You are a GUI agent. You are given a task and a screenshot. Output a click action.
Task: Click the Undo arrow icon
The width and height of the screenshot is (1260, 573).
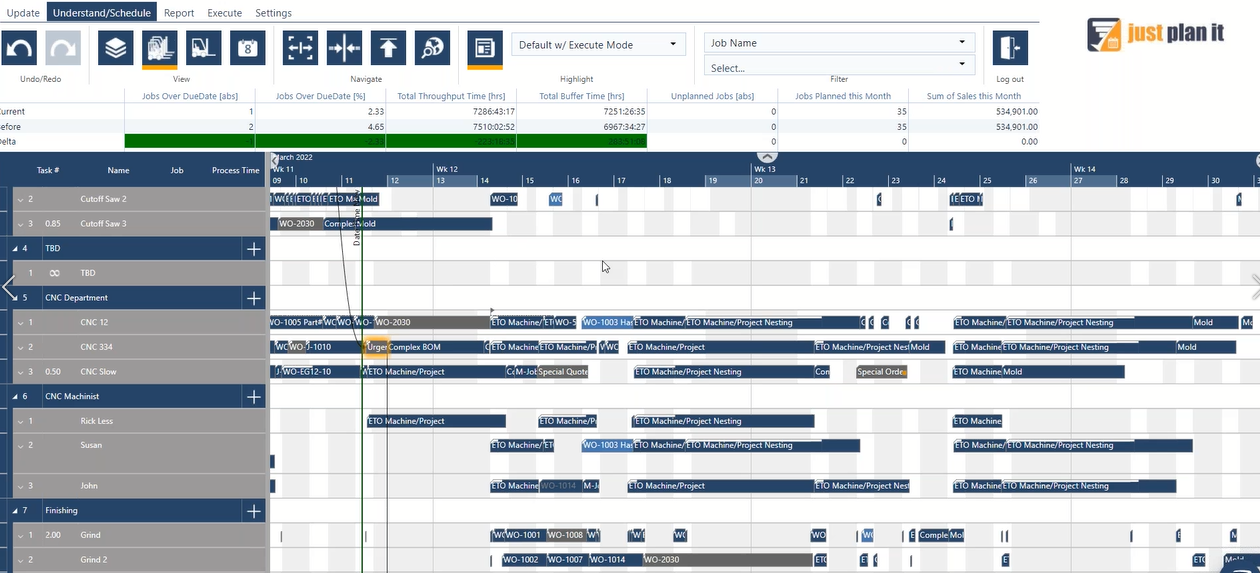click(x=20, y=48)
